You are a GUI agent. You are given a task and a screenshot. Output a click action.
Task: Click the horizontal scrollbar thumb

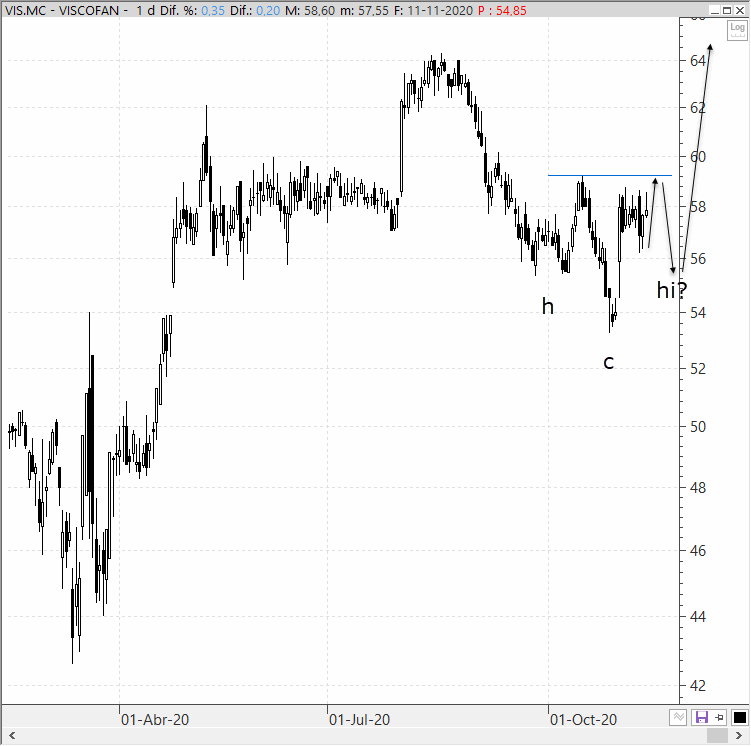[x=717, y=735]
